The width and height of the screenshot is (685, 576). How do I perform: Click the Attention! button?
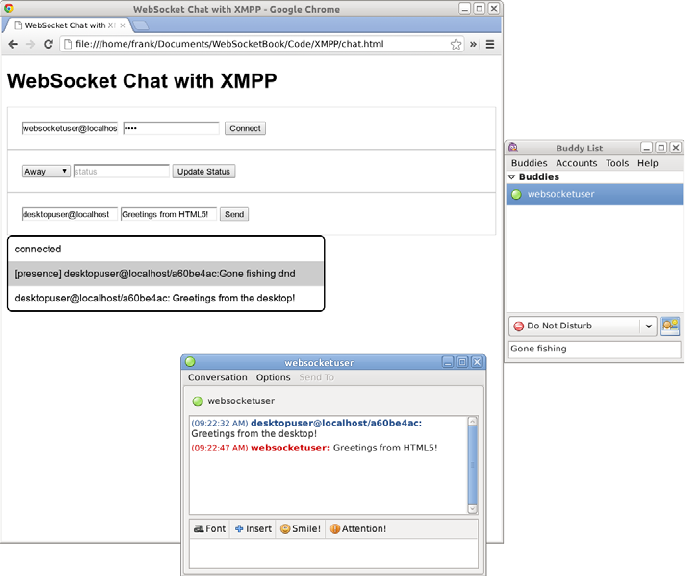pyautogui.click(x=358, y=529)
